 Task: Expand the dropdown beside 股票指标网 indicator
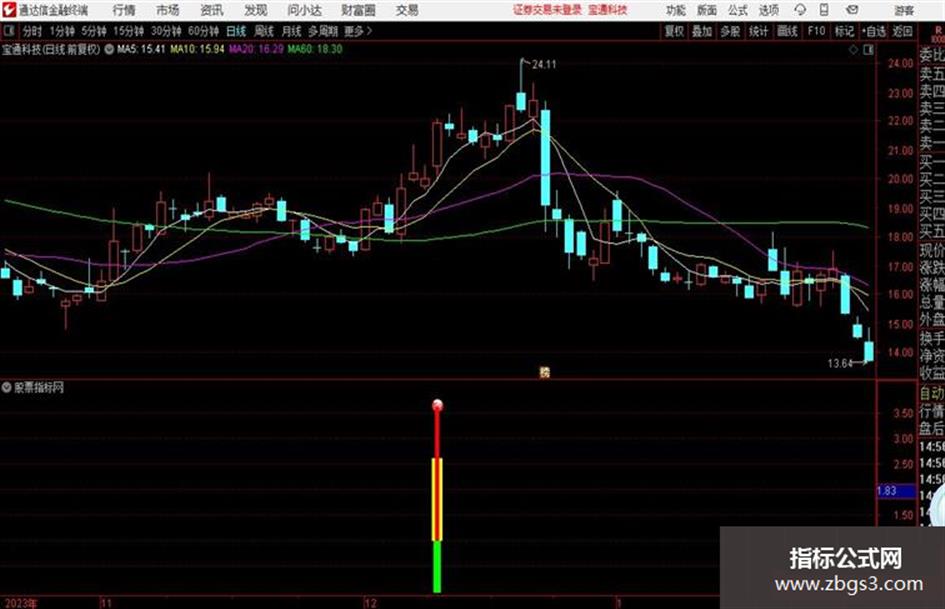7,388
